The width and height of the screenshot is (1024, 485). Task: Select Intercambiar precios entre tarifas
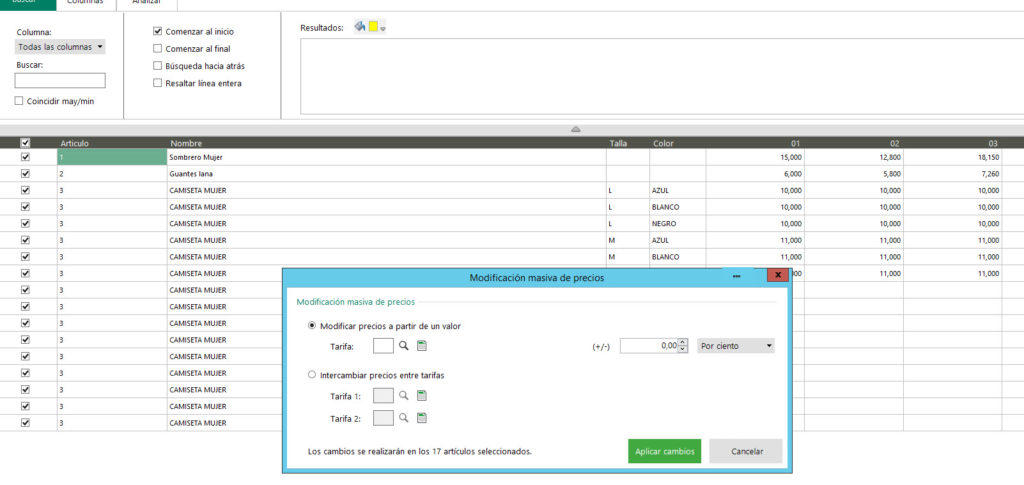(312, 375)
